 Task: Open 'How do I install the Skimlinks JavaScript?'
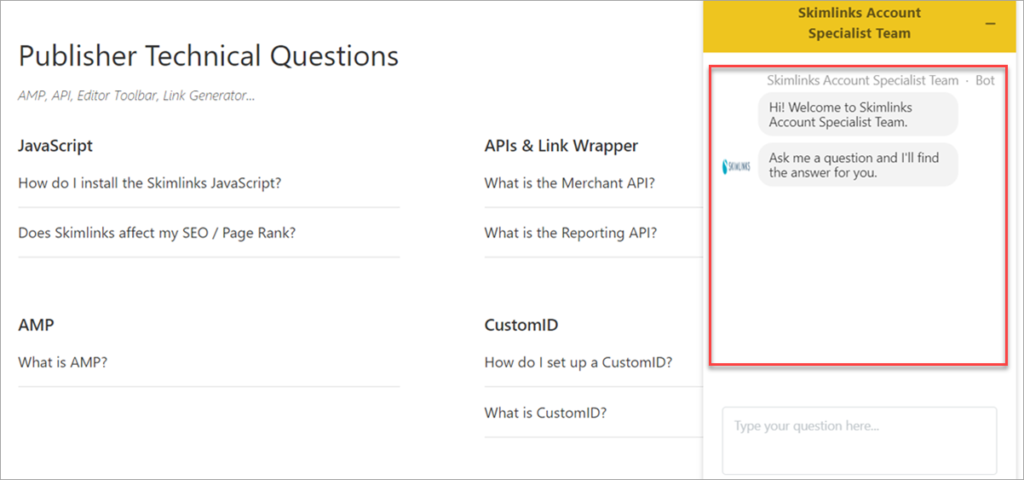click(150, 183)
